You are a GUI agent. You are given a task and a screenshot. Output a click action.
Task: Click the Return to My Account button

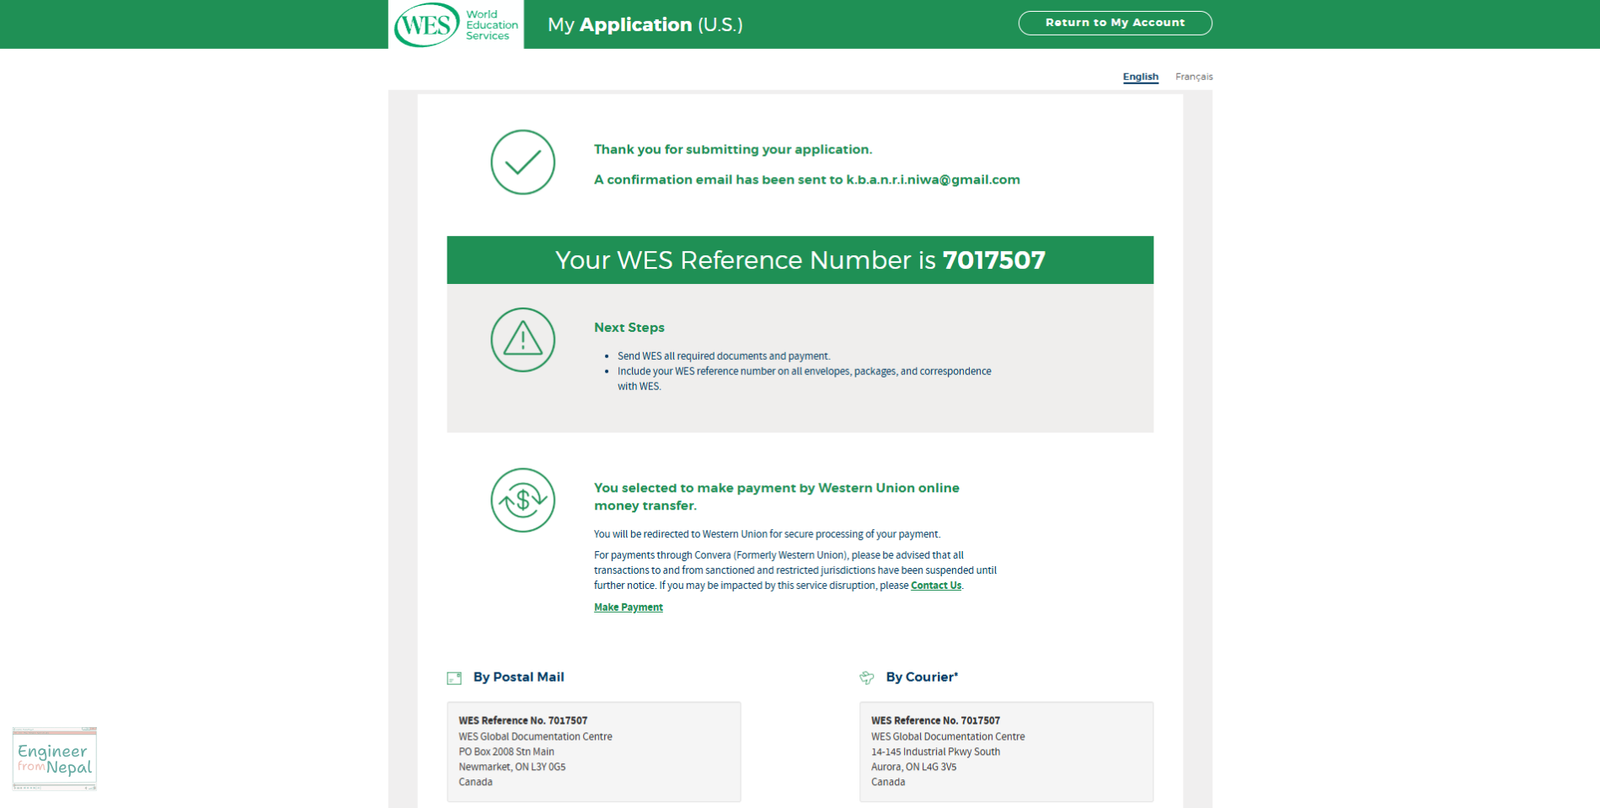click(x=1115, y=23)
